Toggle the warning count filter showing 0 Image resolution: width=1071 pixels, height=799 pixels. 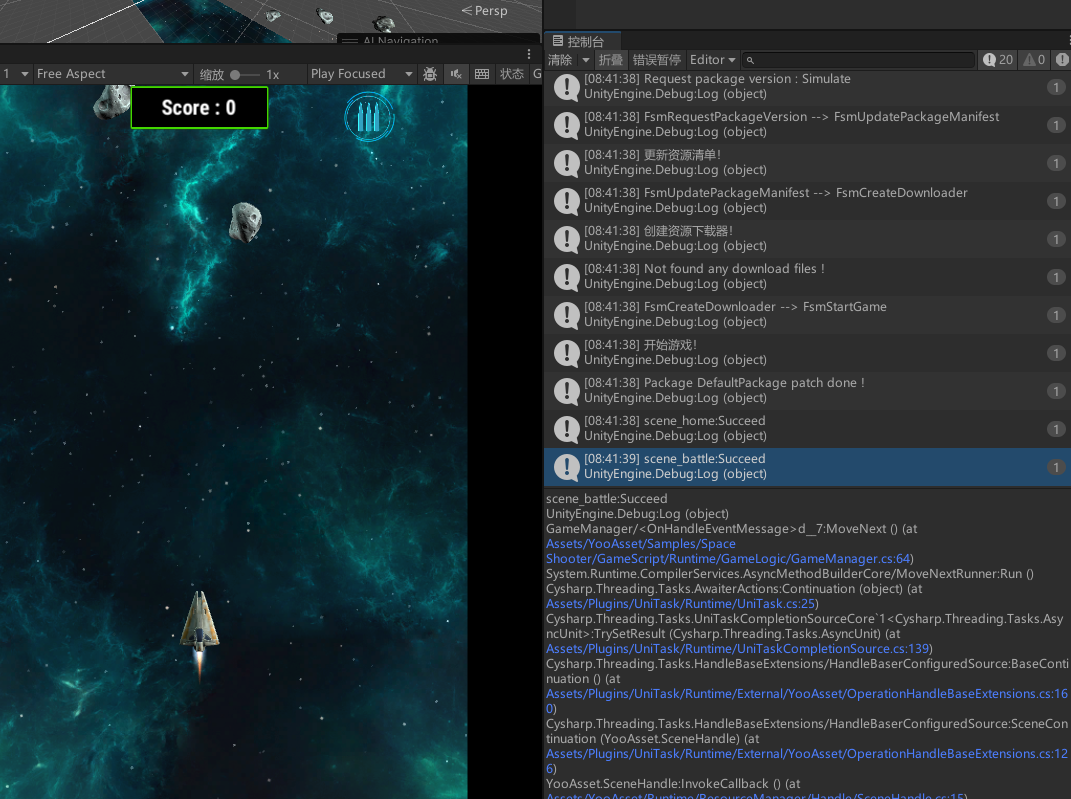(1034, 60)
